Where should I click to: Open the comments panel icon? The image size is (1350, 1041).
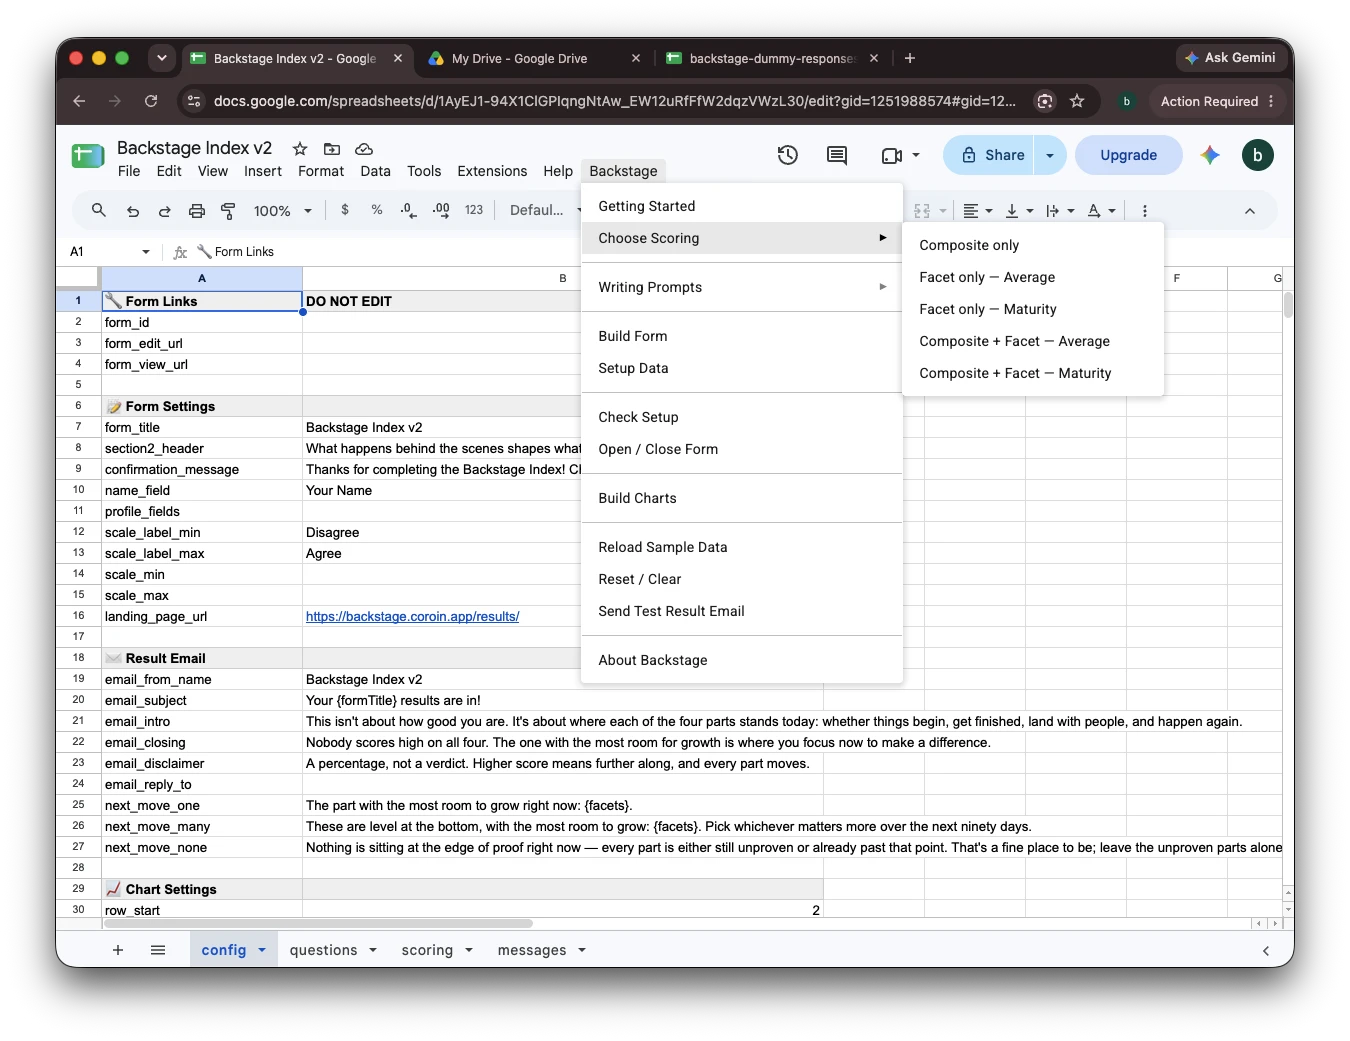[x=837, y=155]
